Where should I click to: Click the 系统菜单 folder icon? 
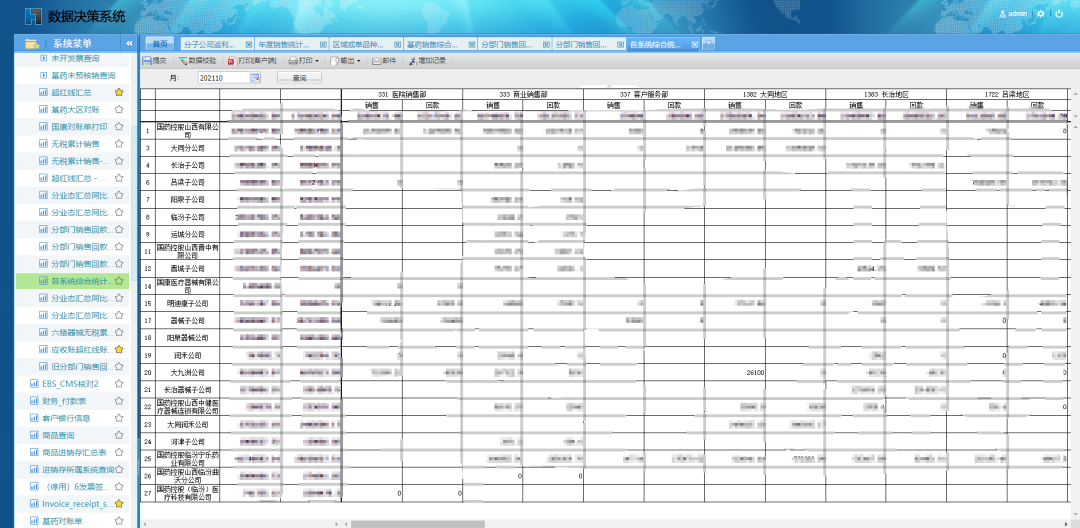32,43
